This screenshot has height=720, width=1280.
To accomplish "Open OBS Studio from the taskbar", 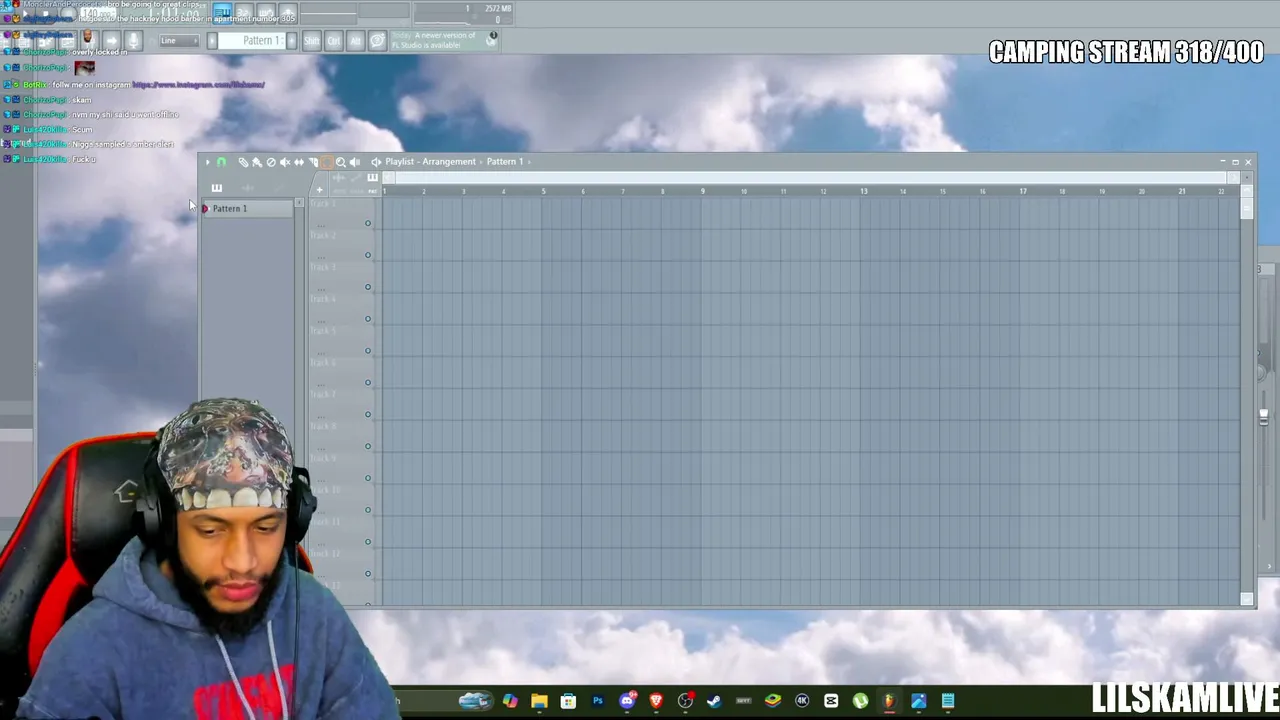I will pos(685,701).
